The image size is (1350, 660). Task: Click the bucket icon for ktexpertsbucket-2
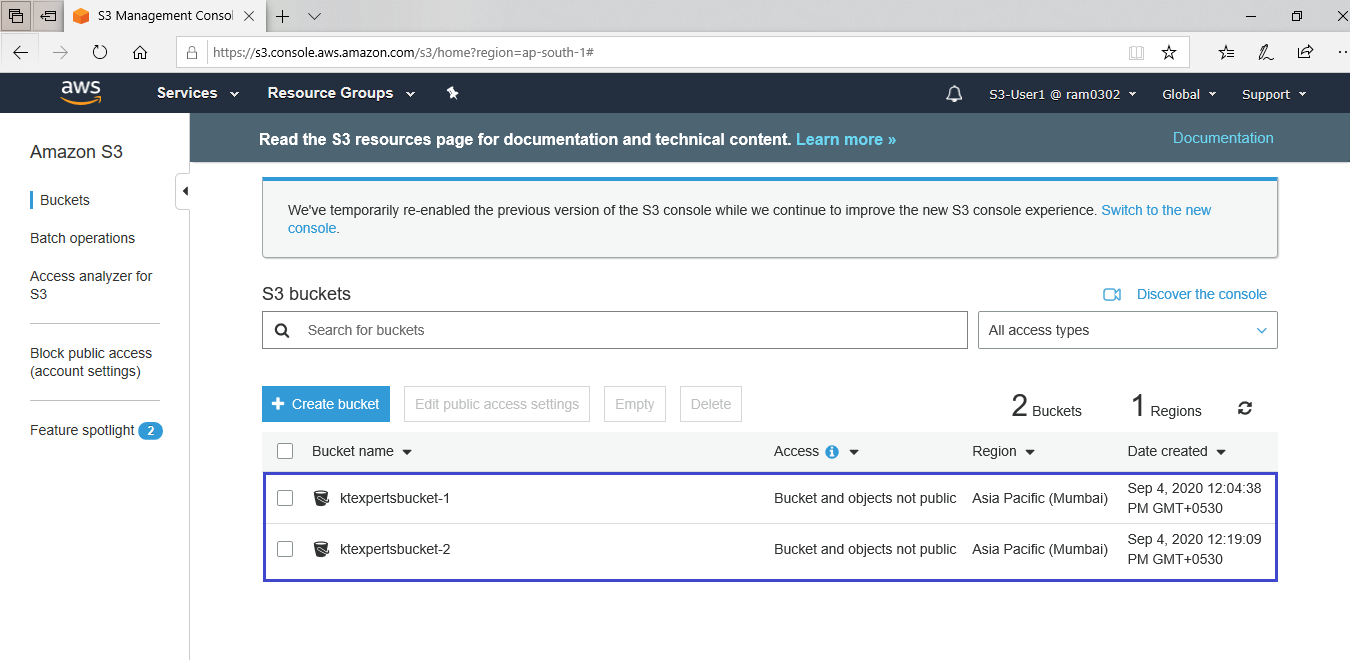pyautogui.click(x=321, y=549)
